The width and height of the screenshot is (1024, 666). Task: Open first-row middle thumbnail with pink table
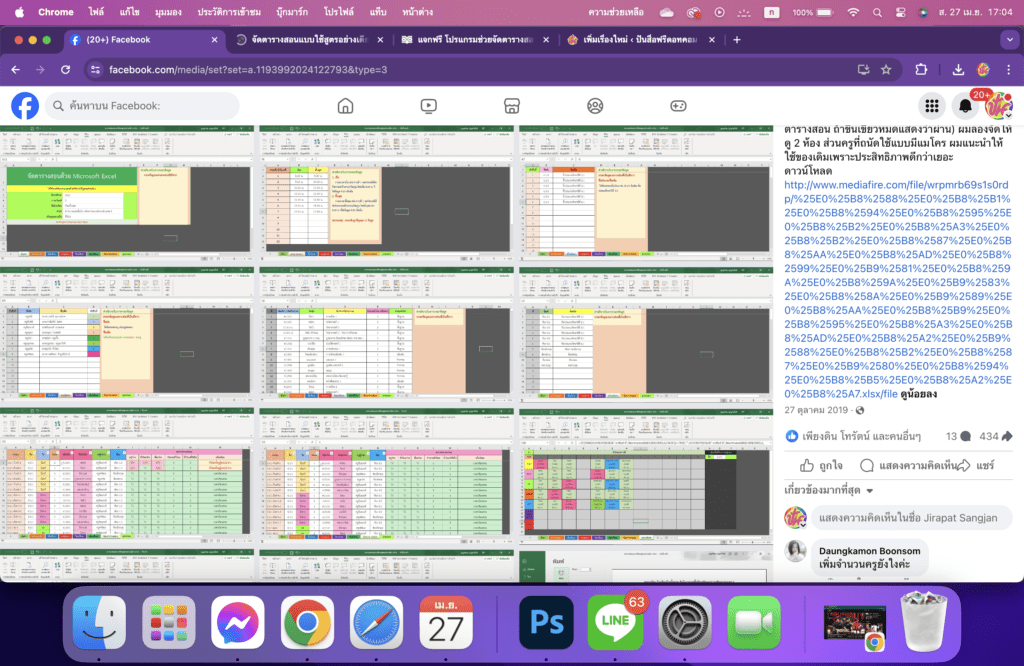click(385, 194)
